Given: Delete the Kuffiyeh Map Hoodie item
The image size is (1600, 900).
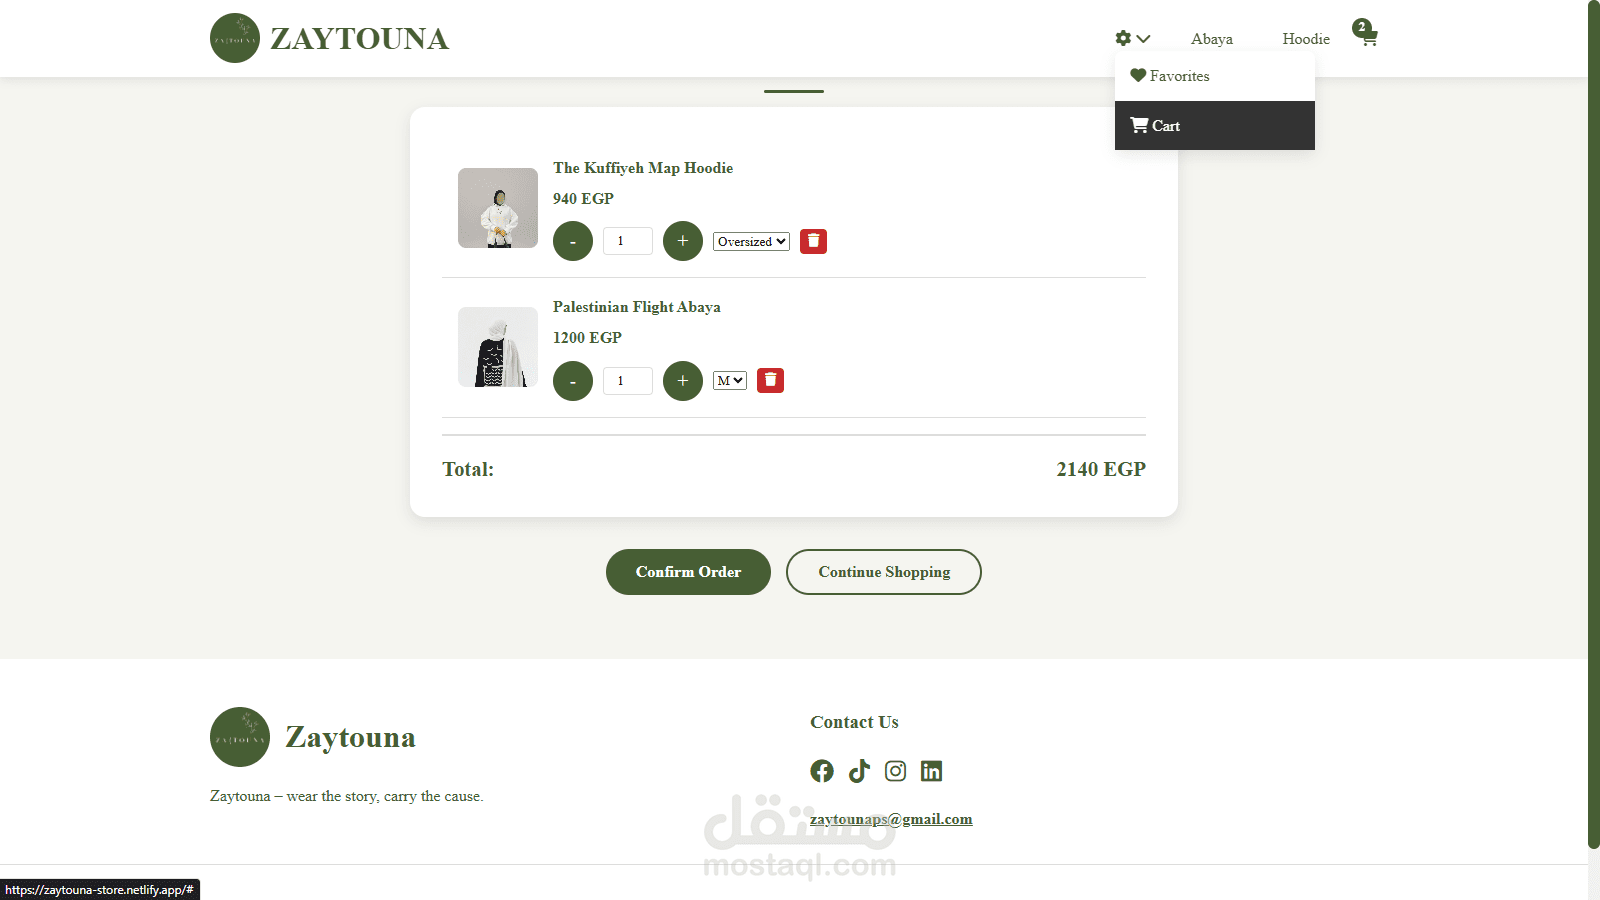Looking at the screenshot, I should 813,241.
